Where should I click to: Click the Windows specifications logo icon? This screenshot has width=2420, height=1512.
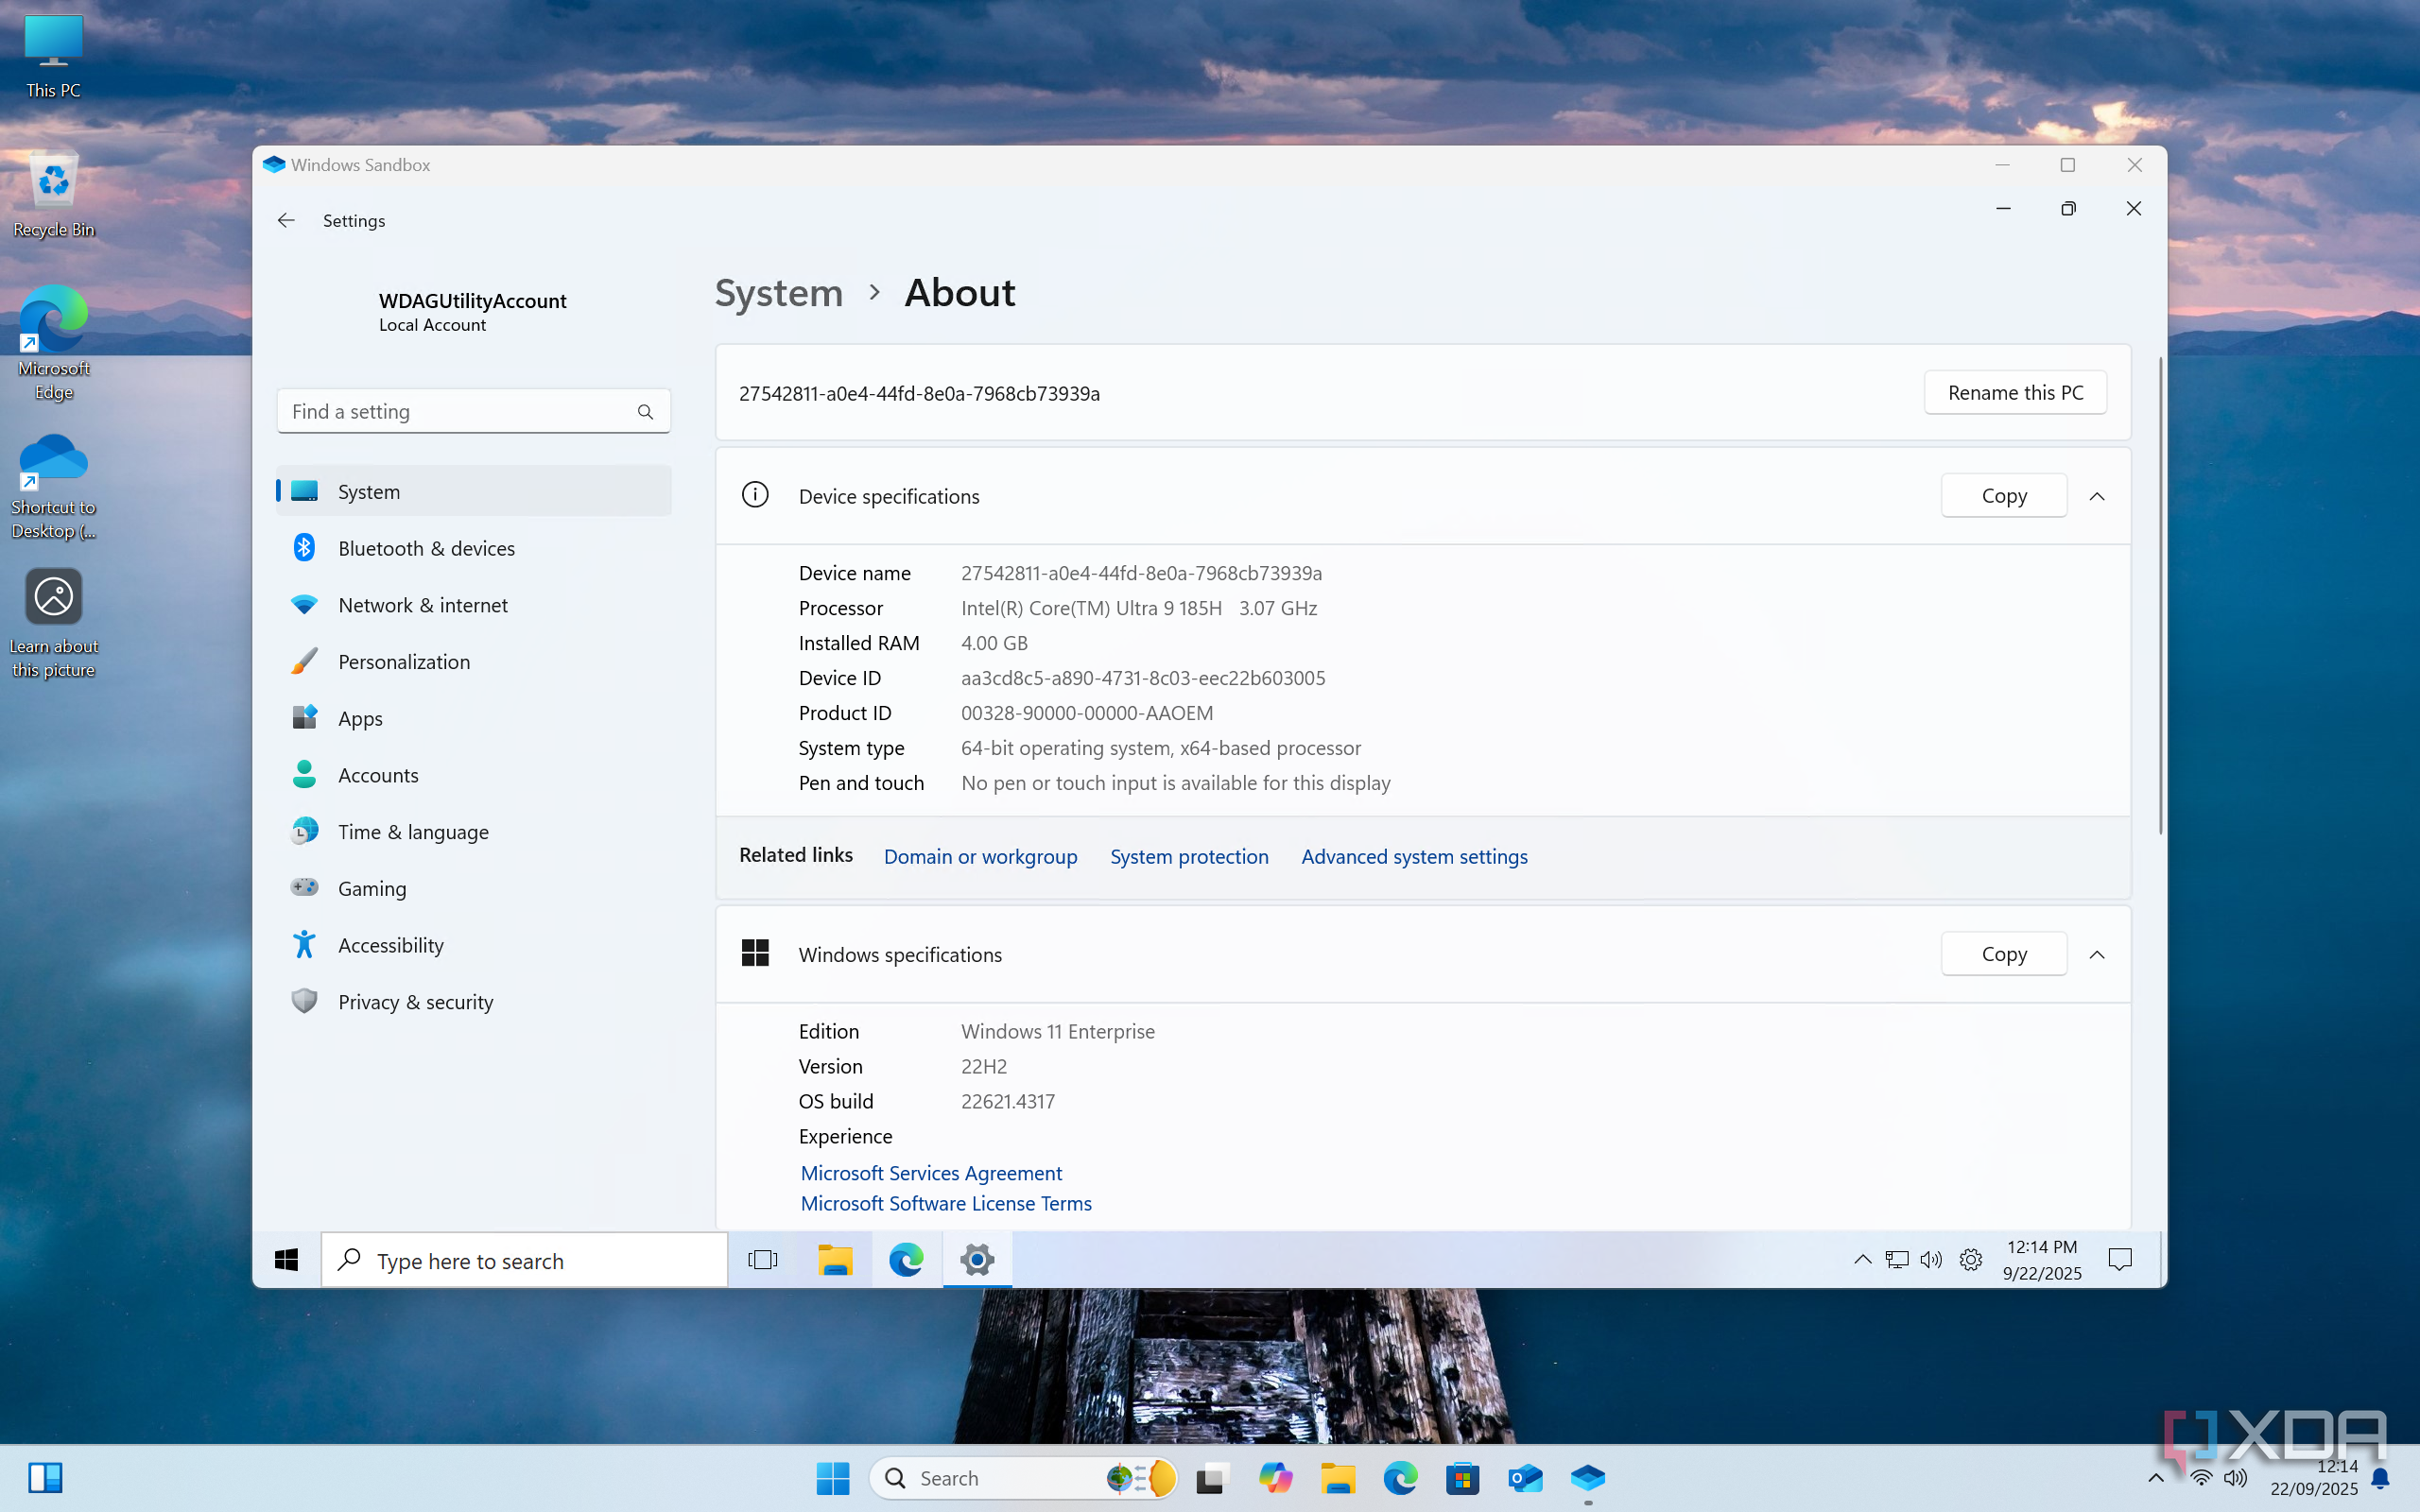[x=755, y=953]
